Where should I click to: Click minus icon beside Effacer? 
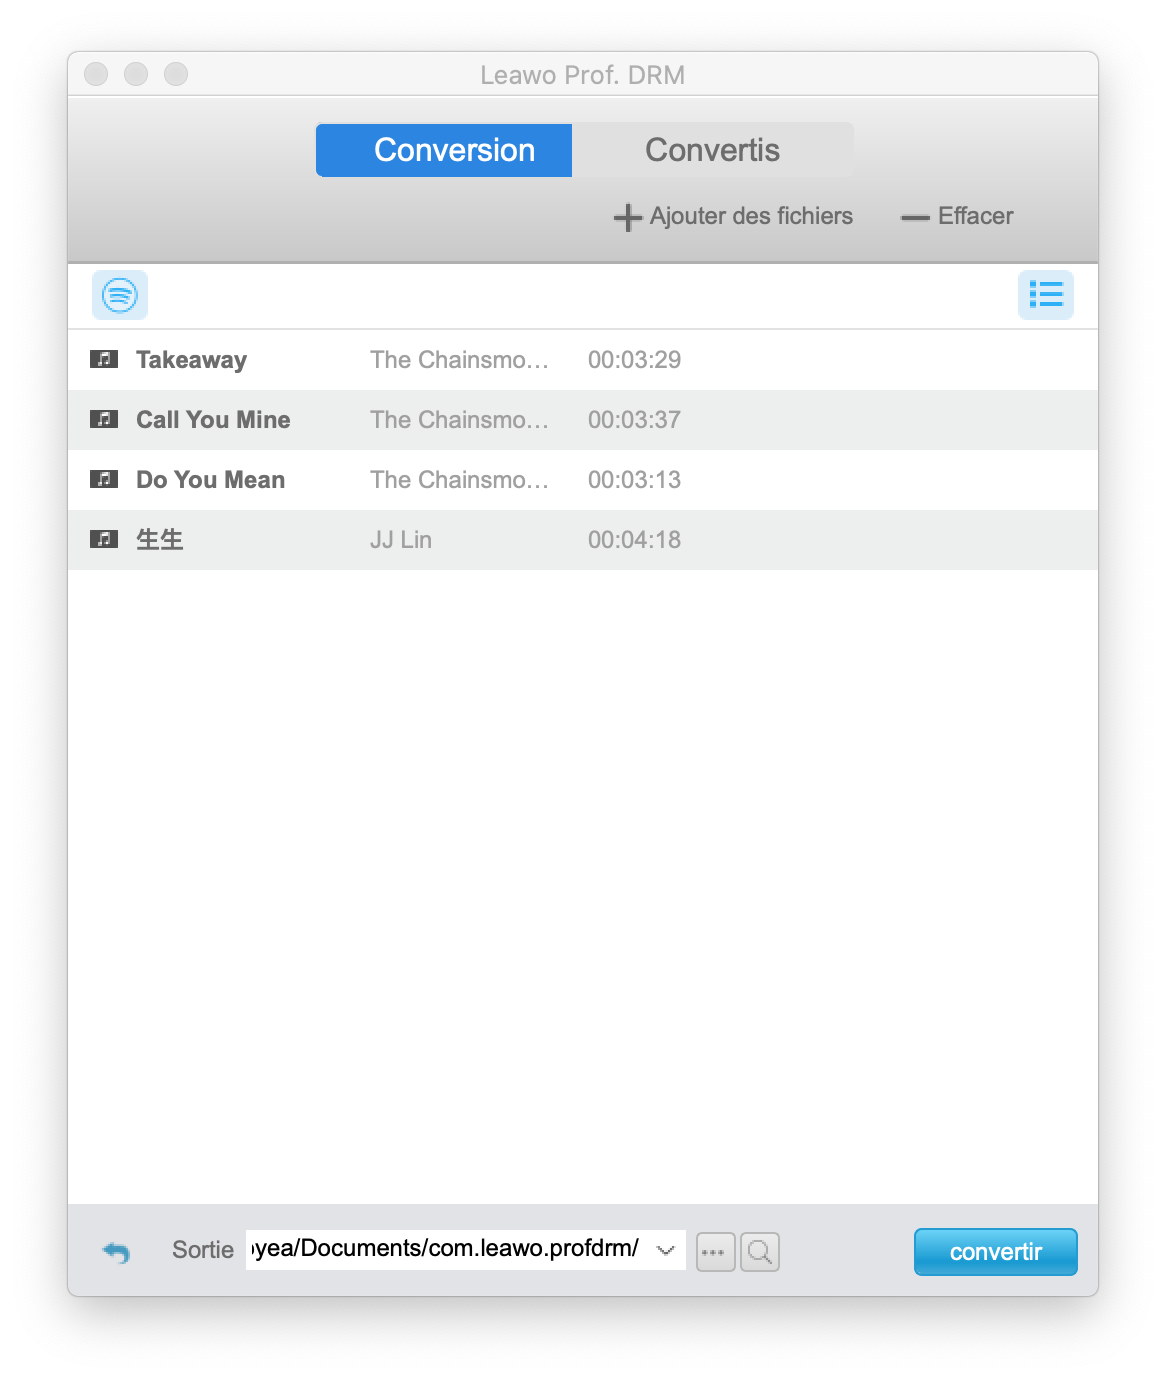click(x=915, y=217)
